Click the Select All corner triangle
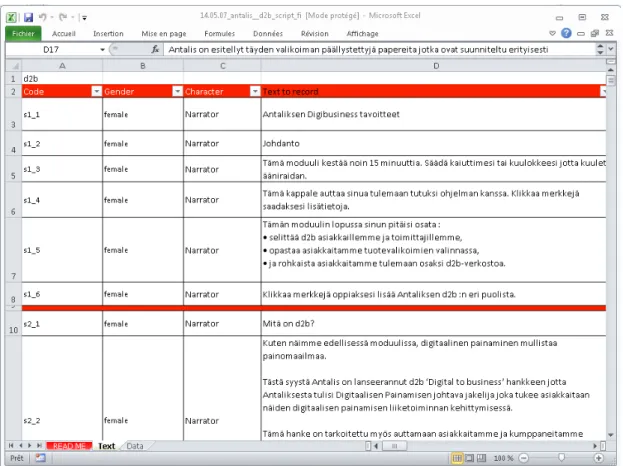The width and height of the screenshot is (623, 466). point(14,66)
